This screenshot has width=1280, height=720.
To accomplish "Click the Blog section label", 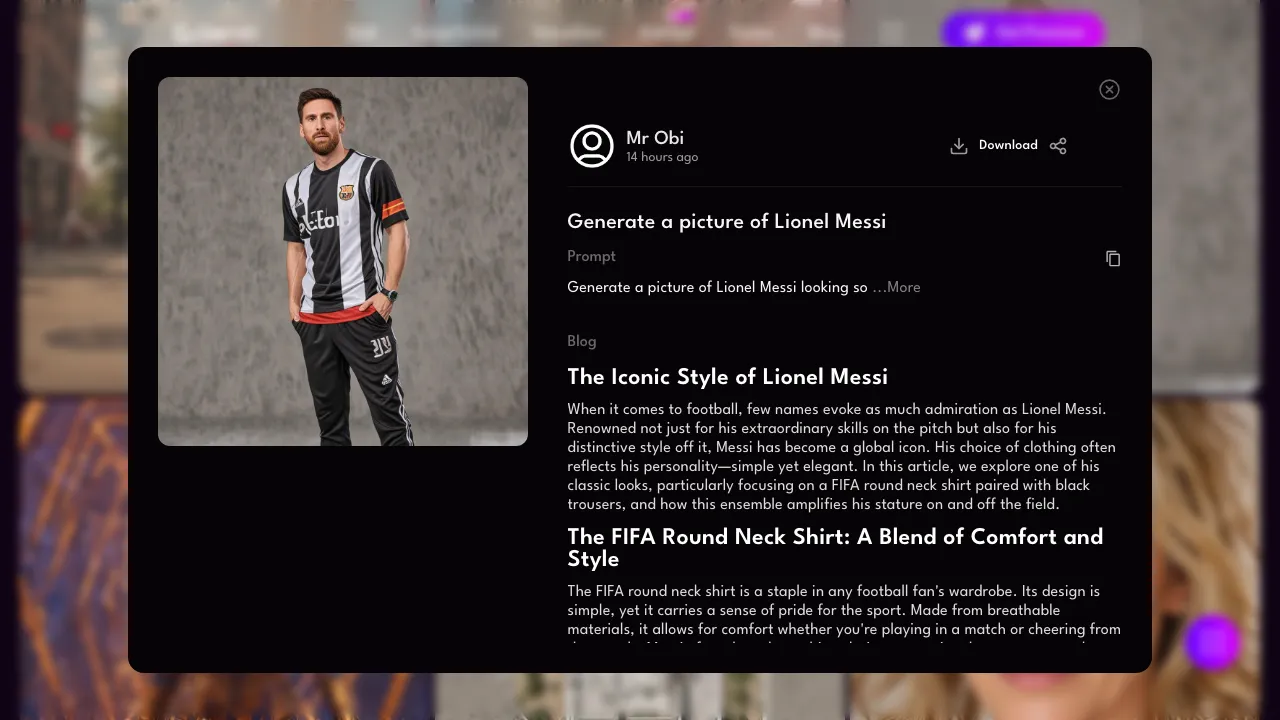I will (582, 341).
